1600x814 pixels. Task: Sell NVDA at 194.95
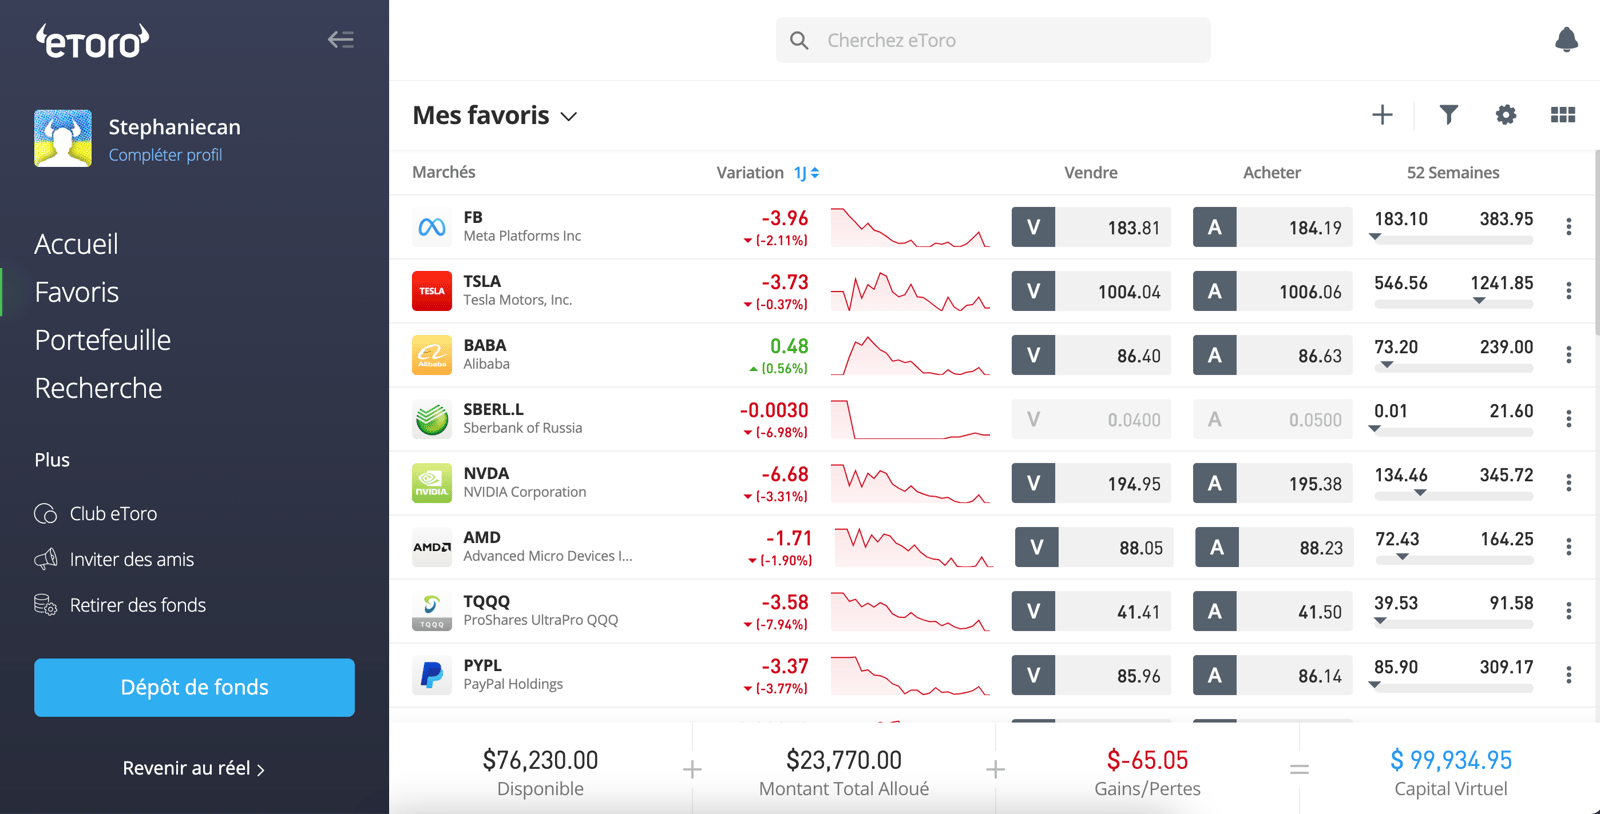pos(1091,483)
